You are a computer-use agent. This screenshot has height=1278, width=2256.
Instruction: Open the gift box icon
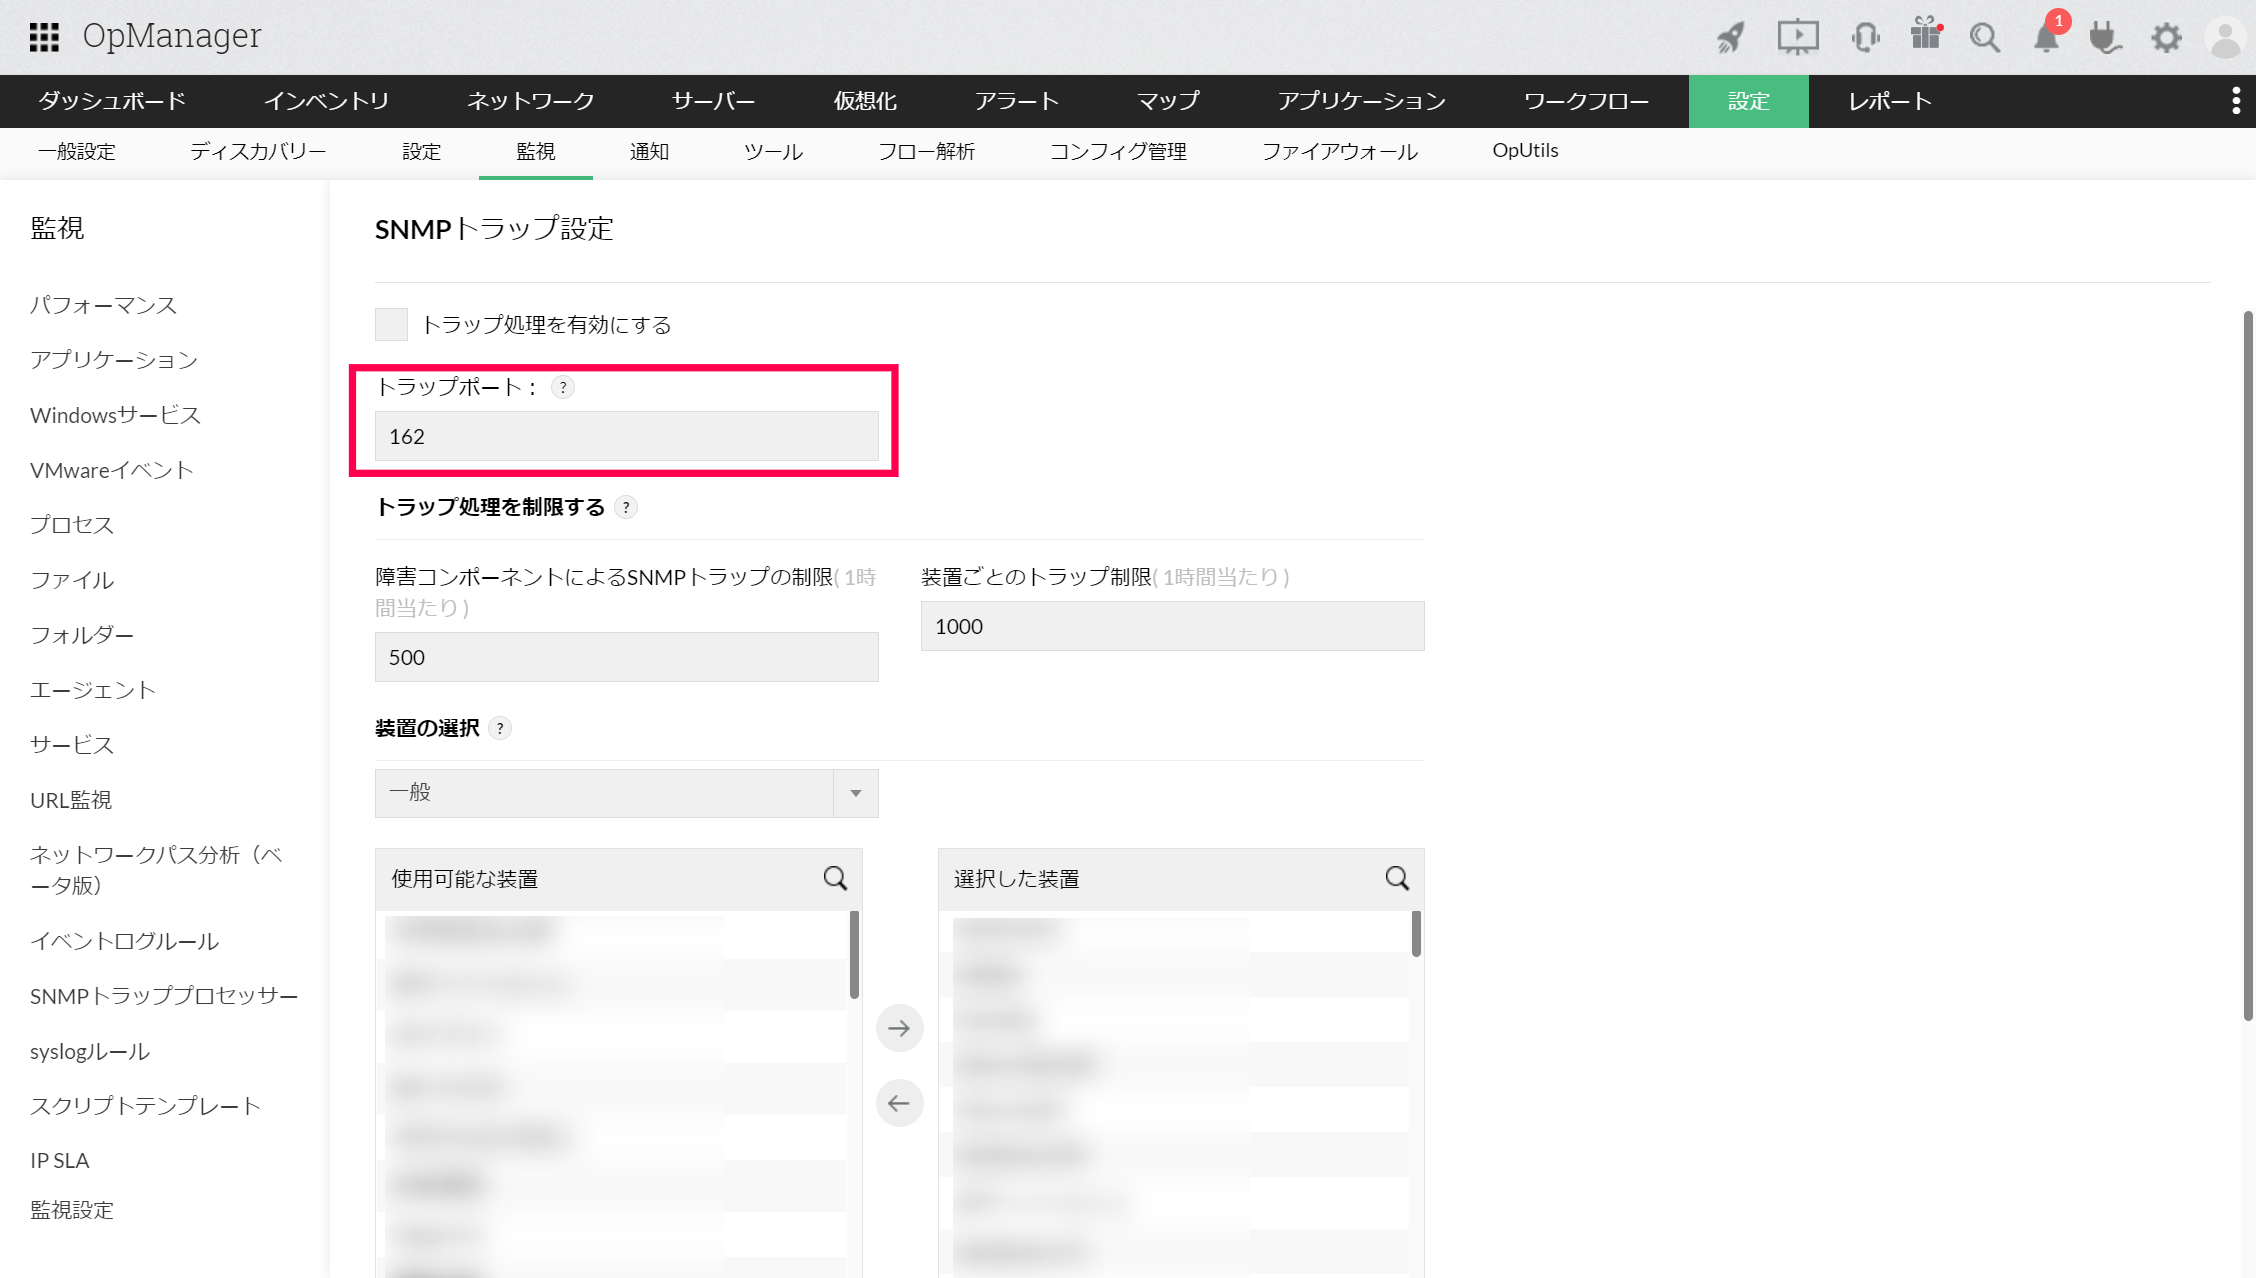pos(1925,35)
